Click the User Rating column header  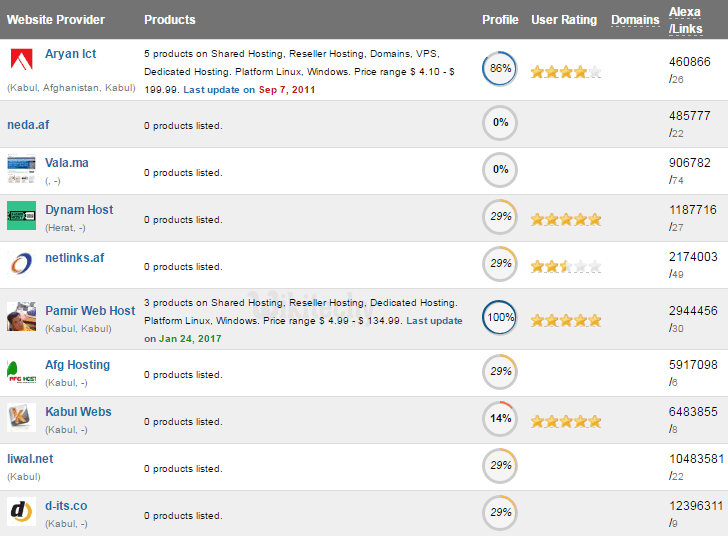point(564,20)
